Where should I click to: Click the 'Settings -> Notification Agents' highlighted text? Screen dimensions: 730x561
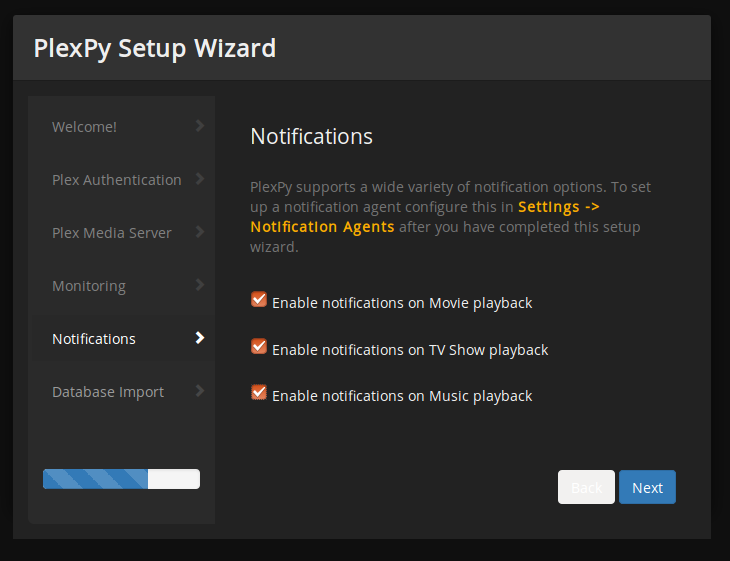click(425, 216)
